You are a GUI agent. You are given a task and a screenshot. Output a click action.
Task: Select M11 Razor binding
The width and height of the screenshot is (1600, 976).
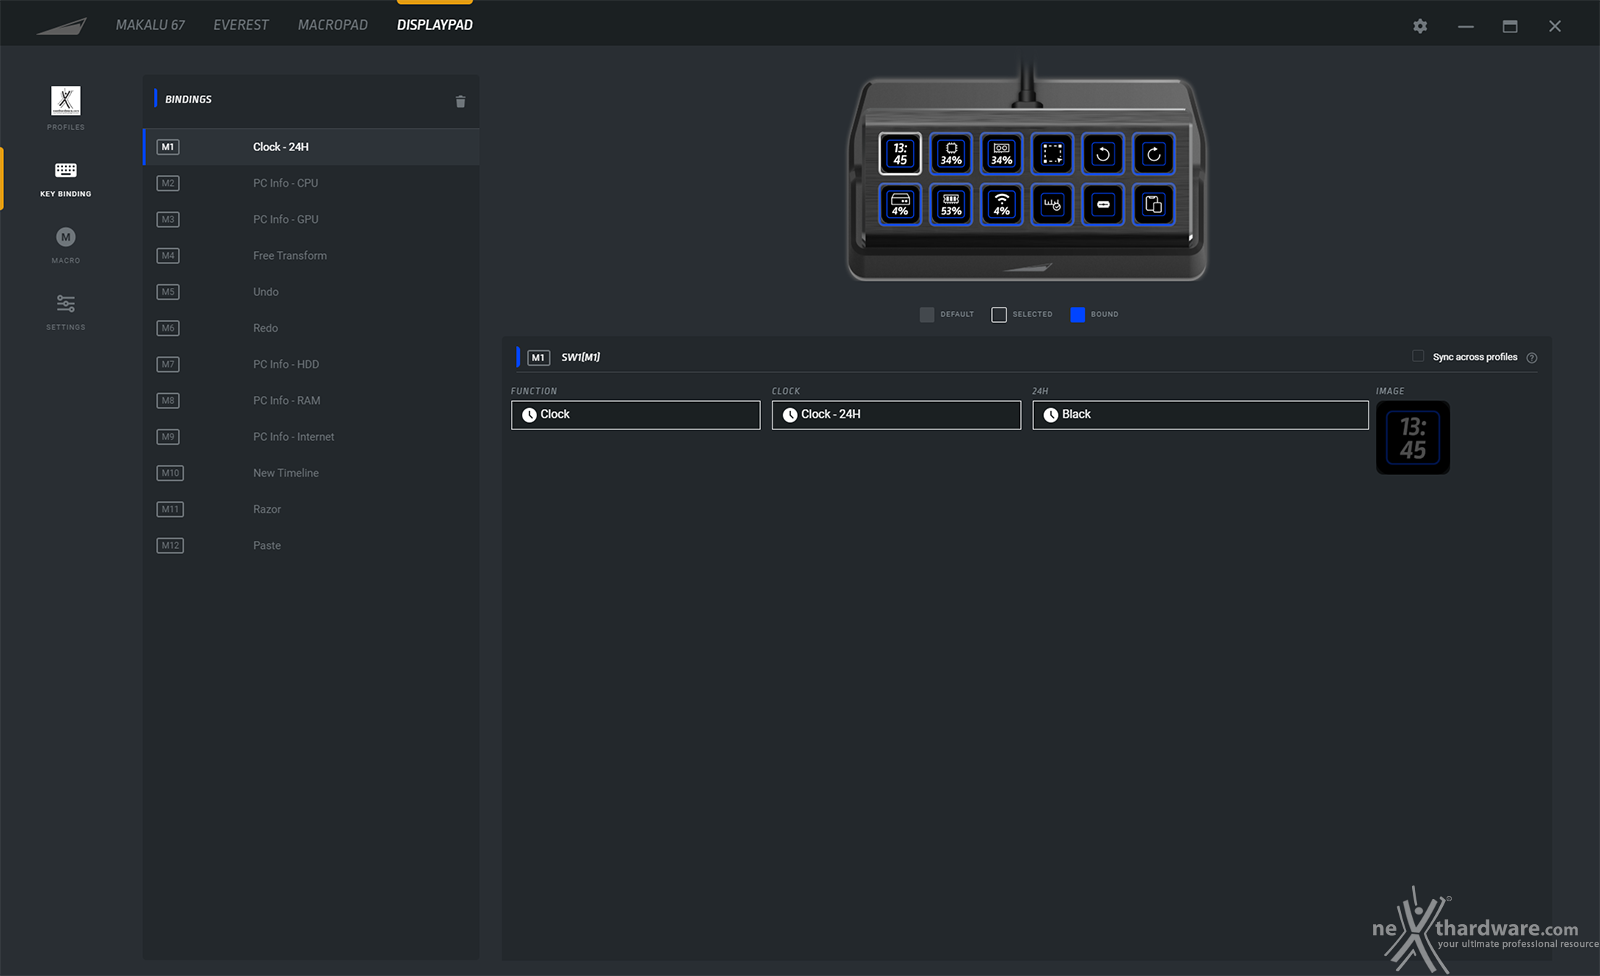pyautogui.click(x=311, y=509)
